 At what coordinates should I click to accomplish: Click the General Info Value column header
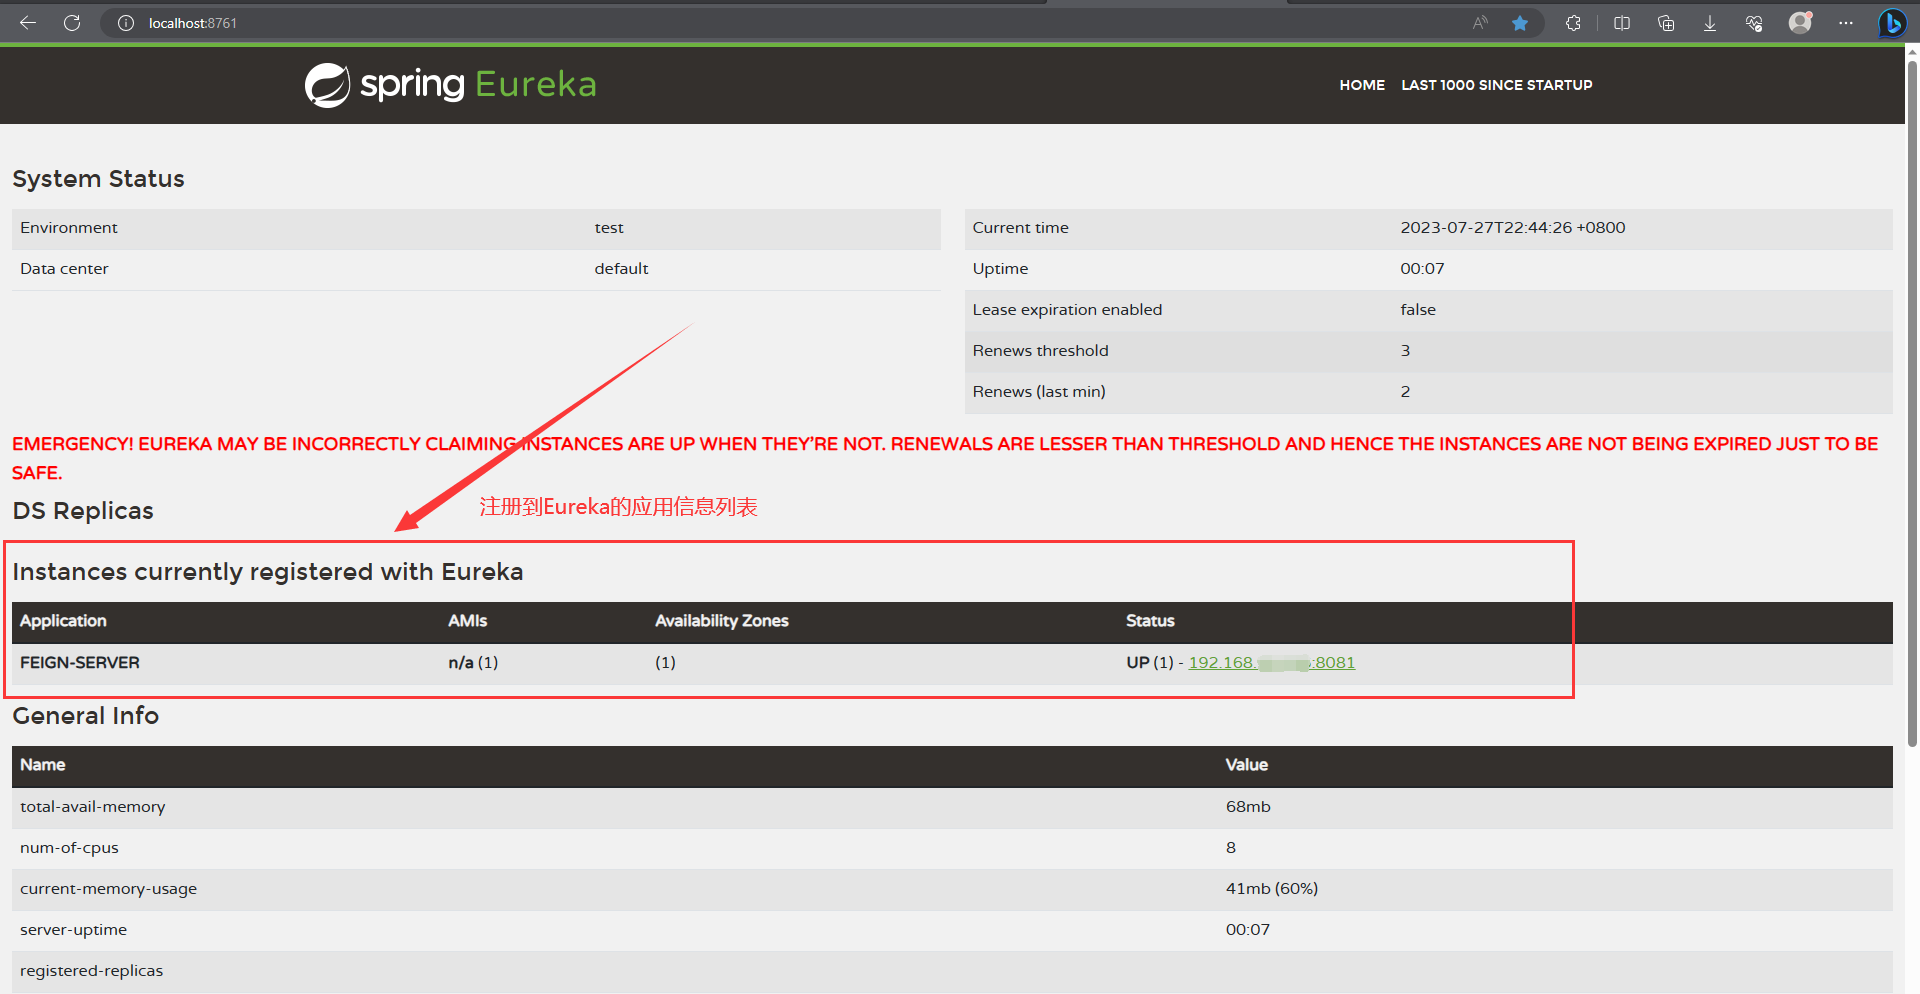tap(1247, 765)
